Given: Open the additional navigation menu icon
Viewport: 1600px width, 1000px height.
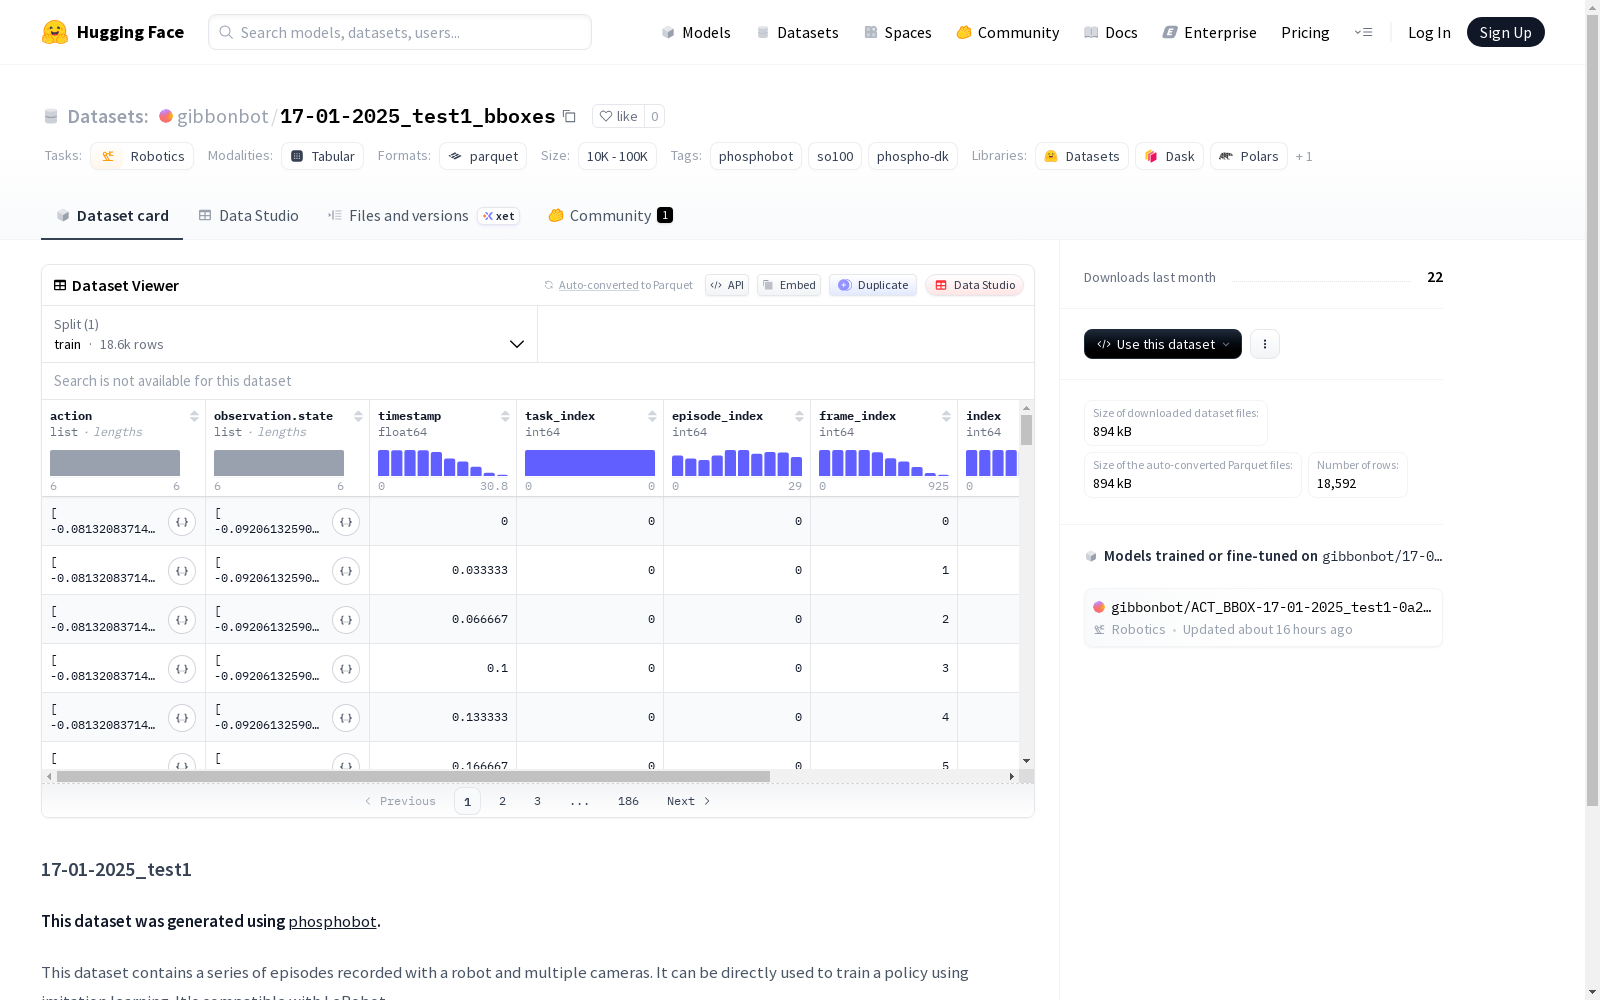Looking at the screenshot, I should click(1363, 32).
